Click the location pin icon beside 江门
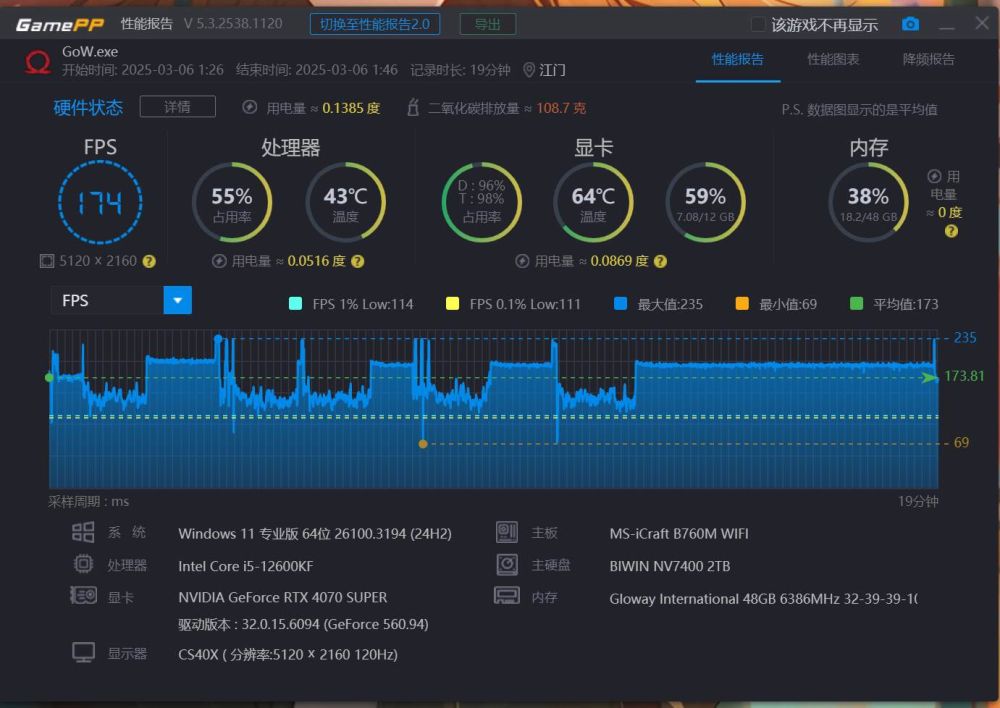 529,70
